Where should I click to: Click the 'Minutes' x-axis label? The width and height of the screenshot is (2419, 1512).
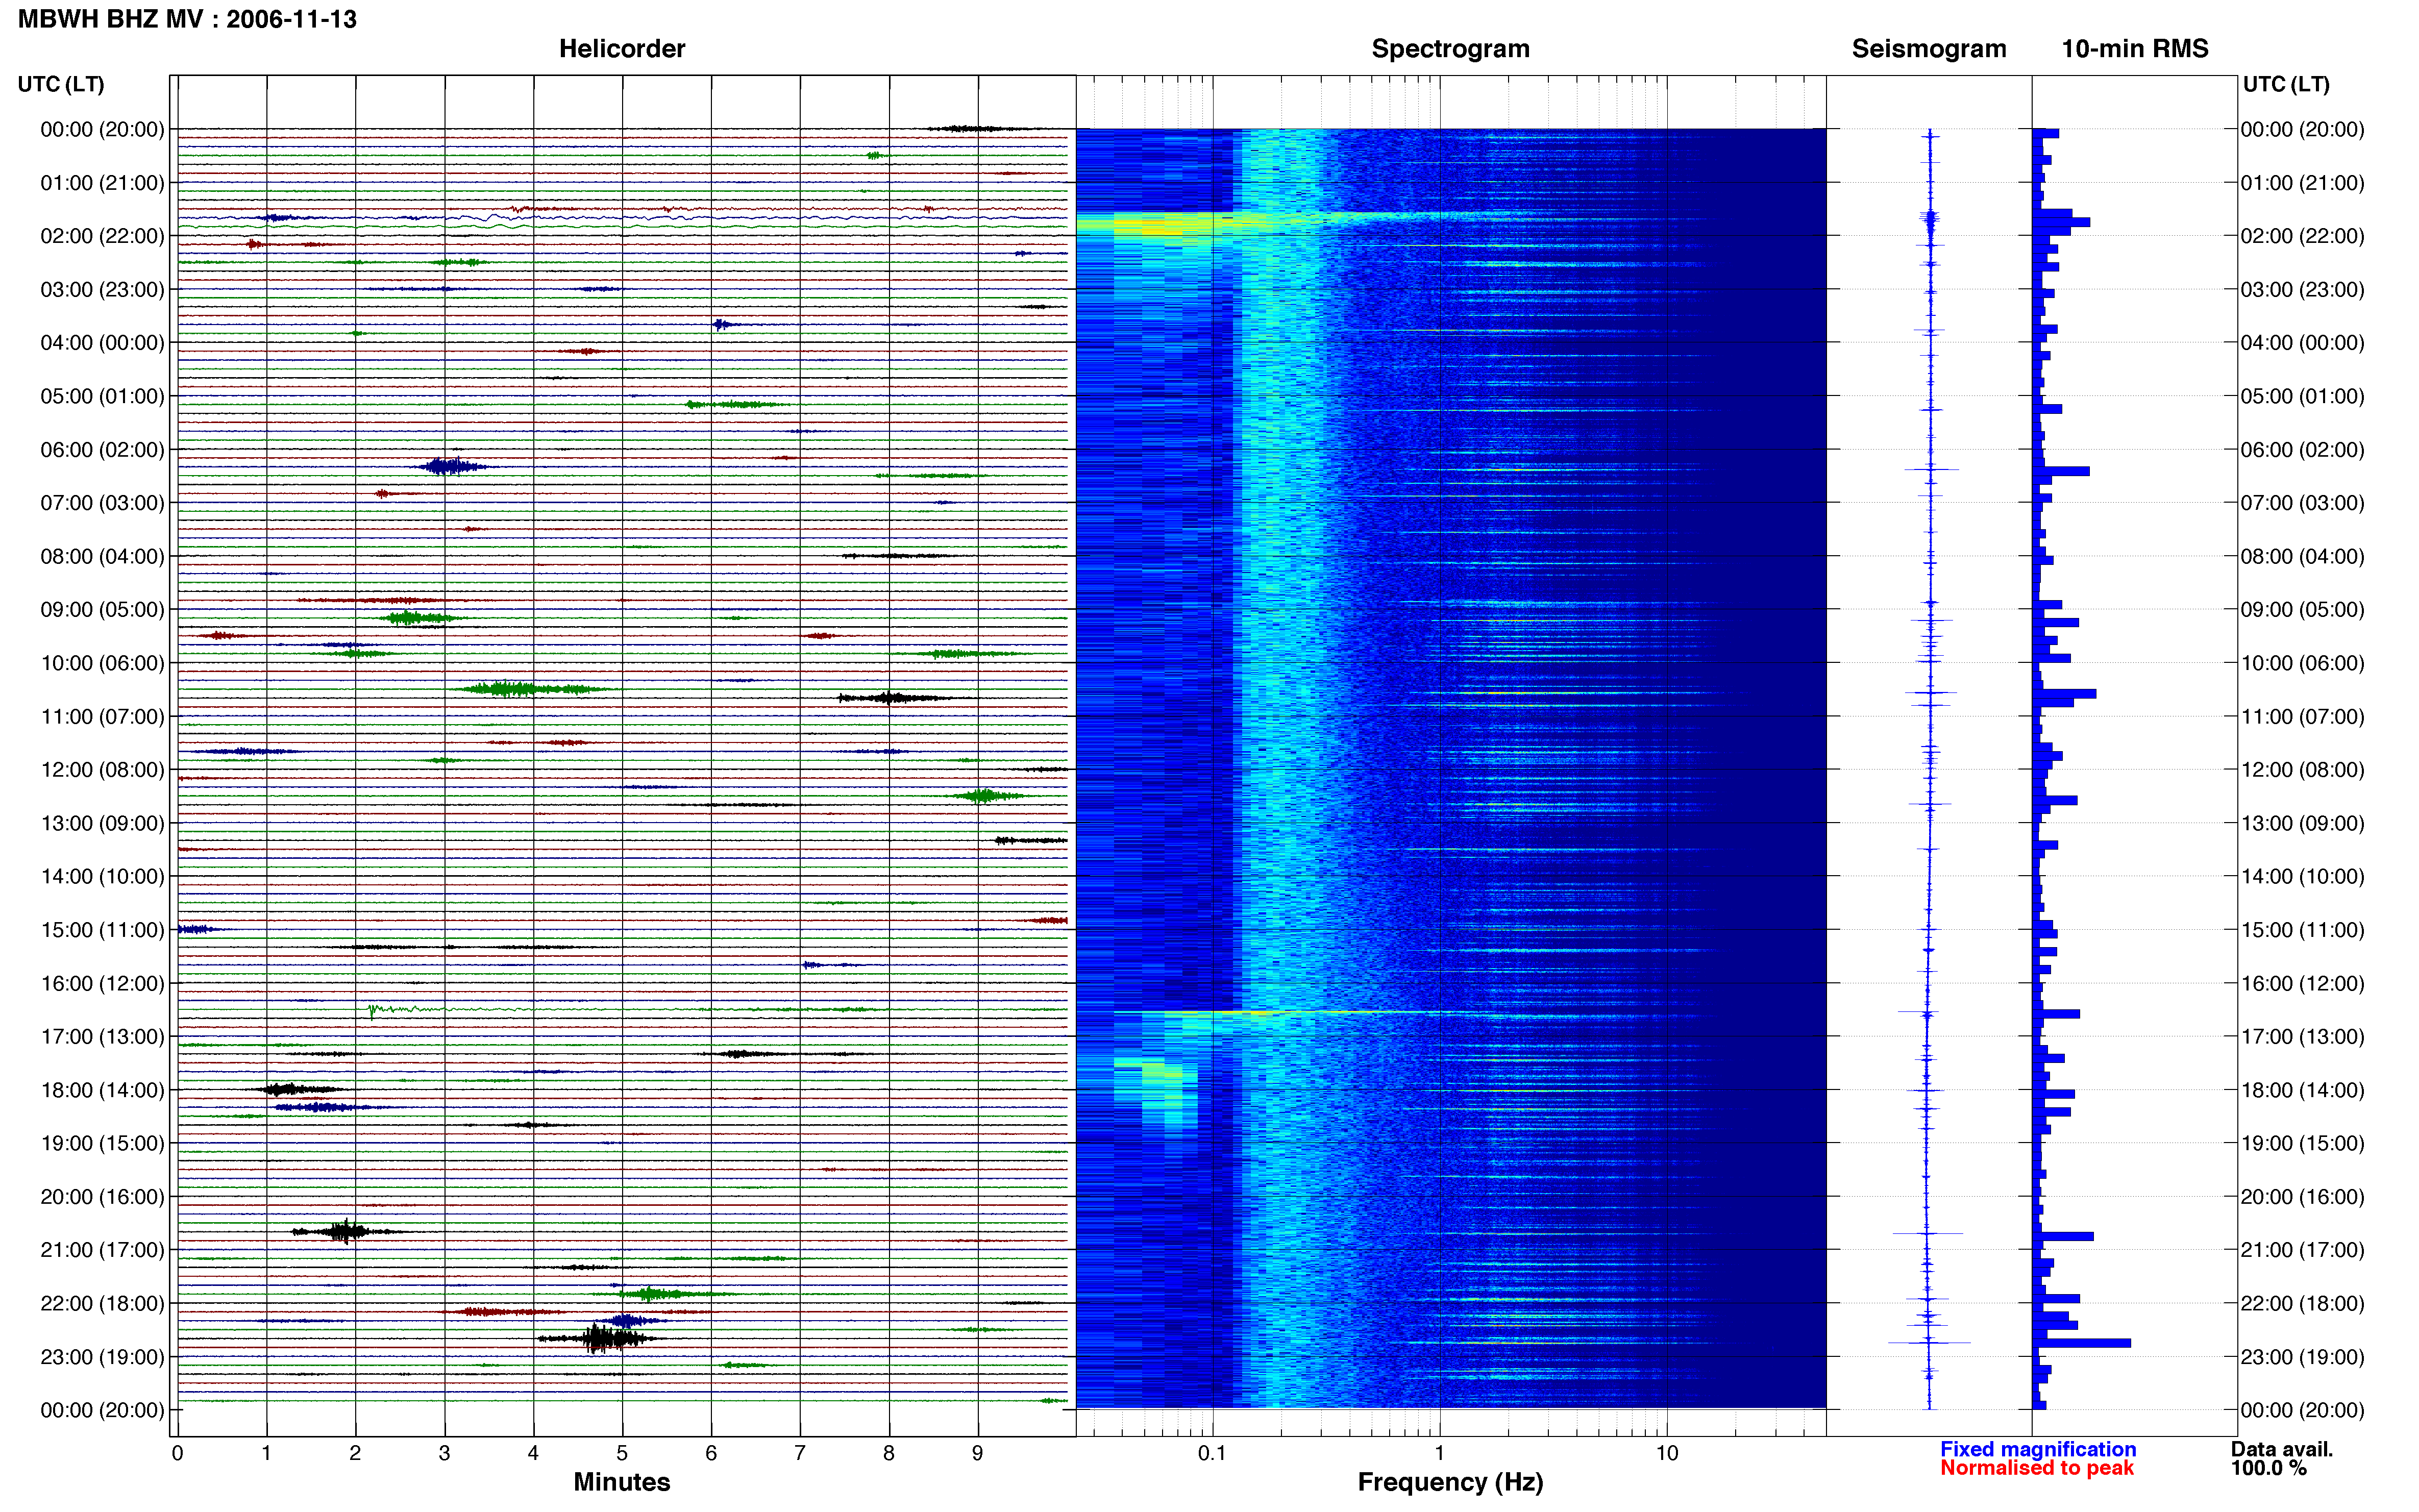pos(622,1482)
